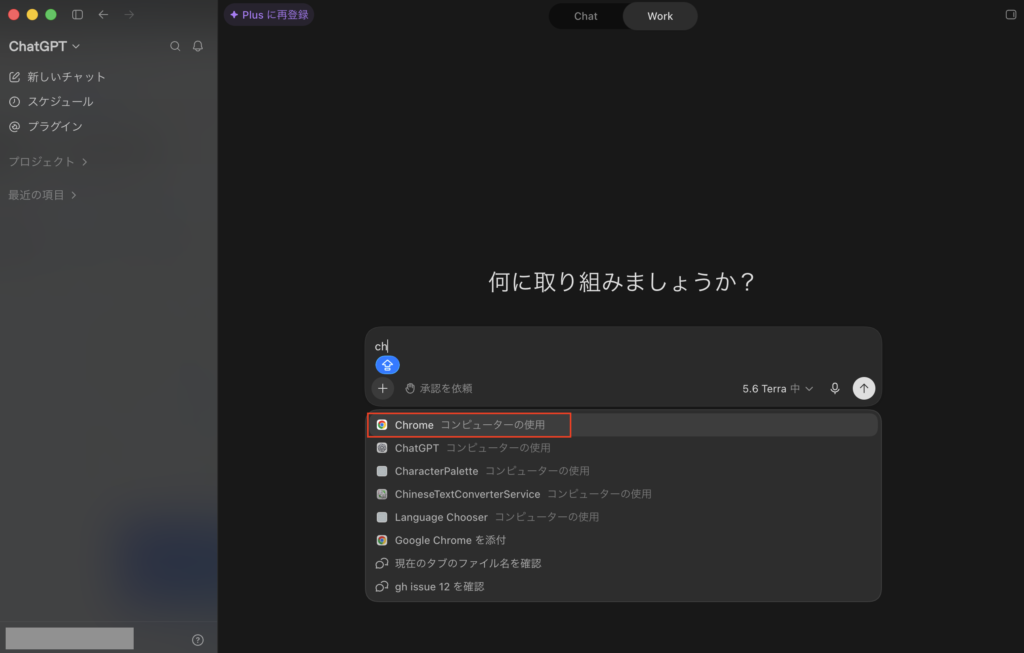Click the ChatGPT app icon in suggestions

382,448
